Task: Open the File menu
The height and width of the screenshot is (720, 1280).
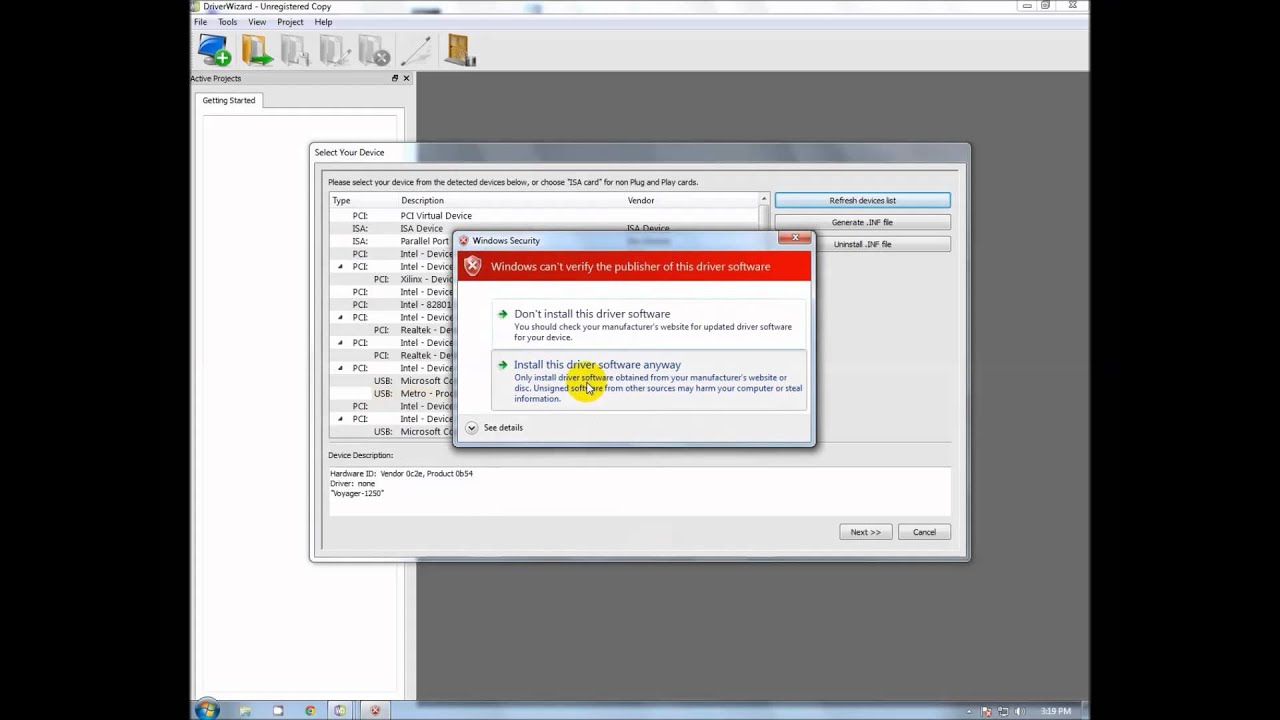Action: 201,22
